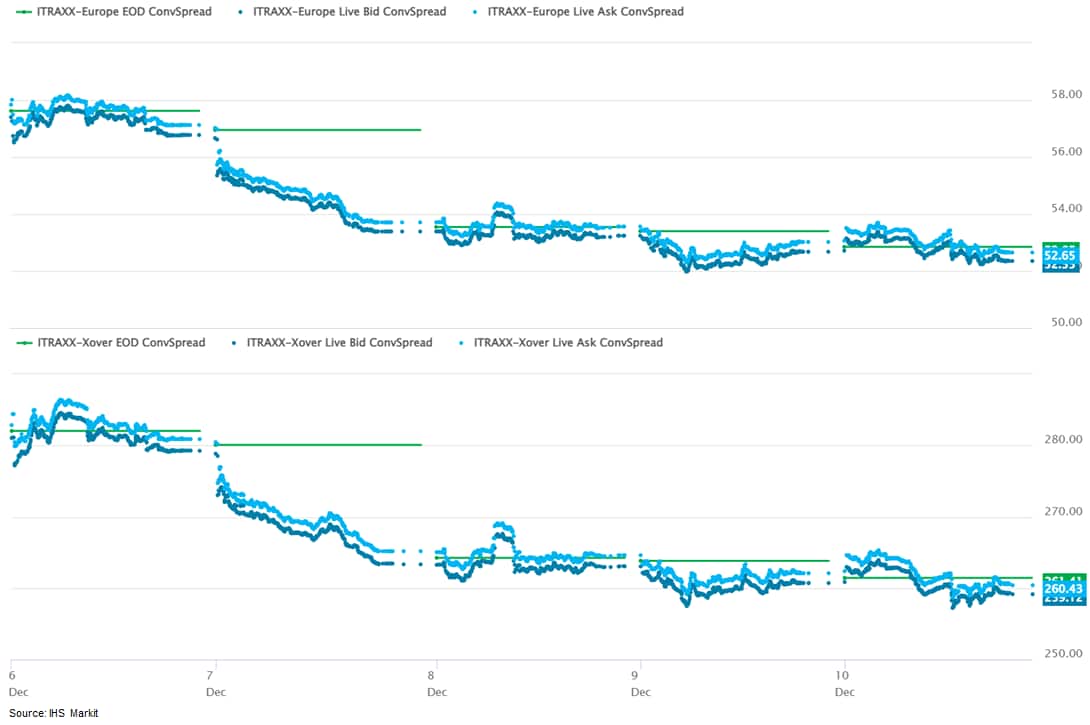Click the 260.43 current value label
The width and height of the screenshot is (1090, 725).
(1061, 590)
